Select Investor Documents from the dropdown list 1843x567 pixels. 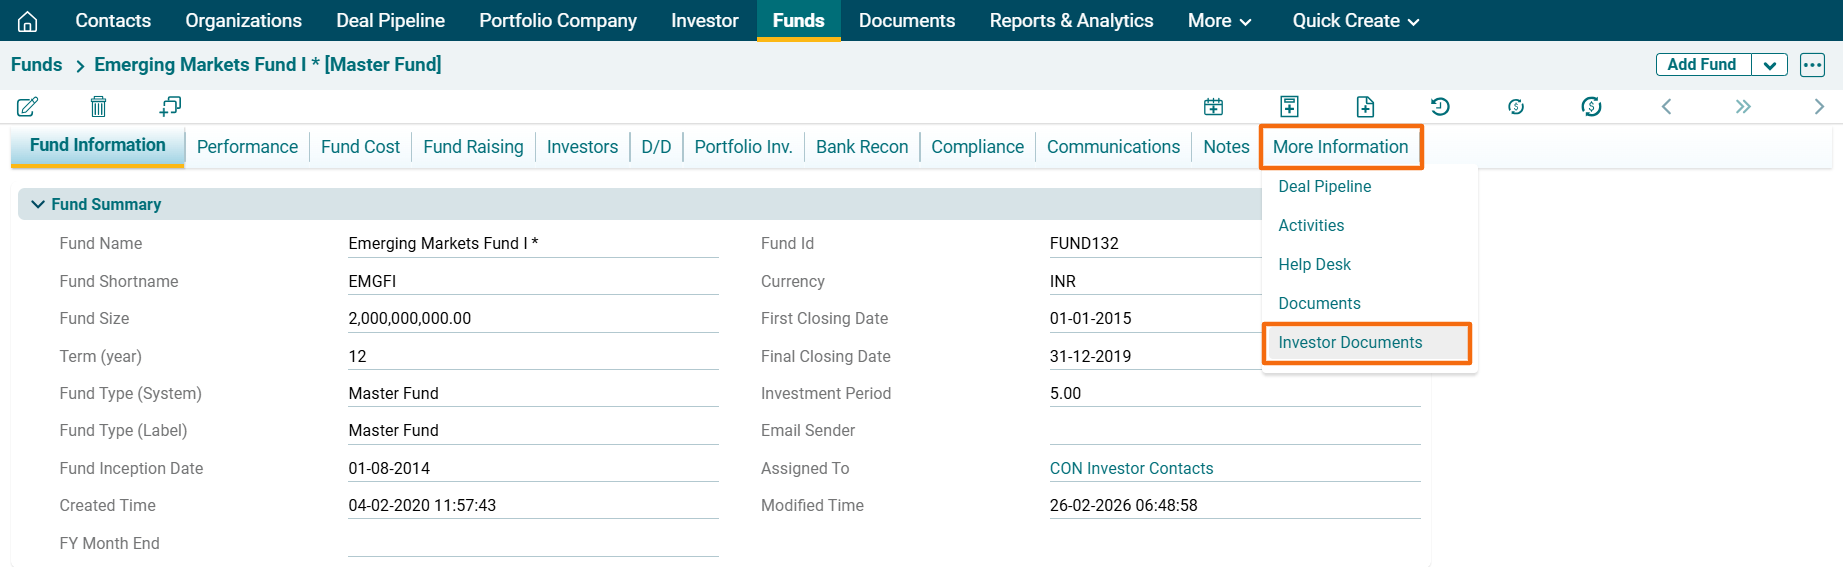(x=1350, y=343)
